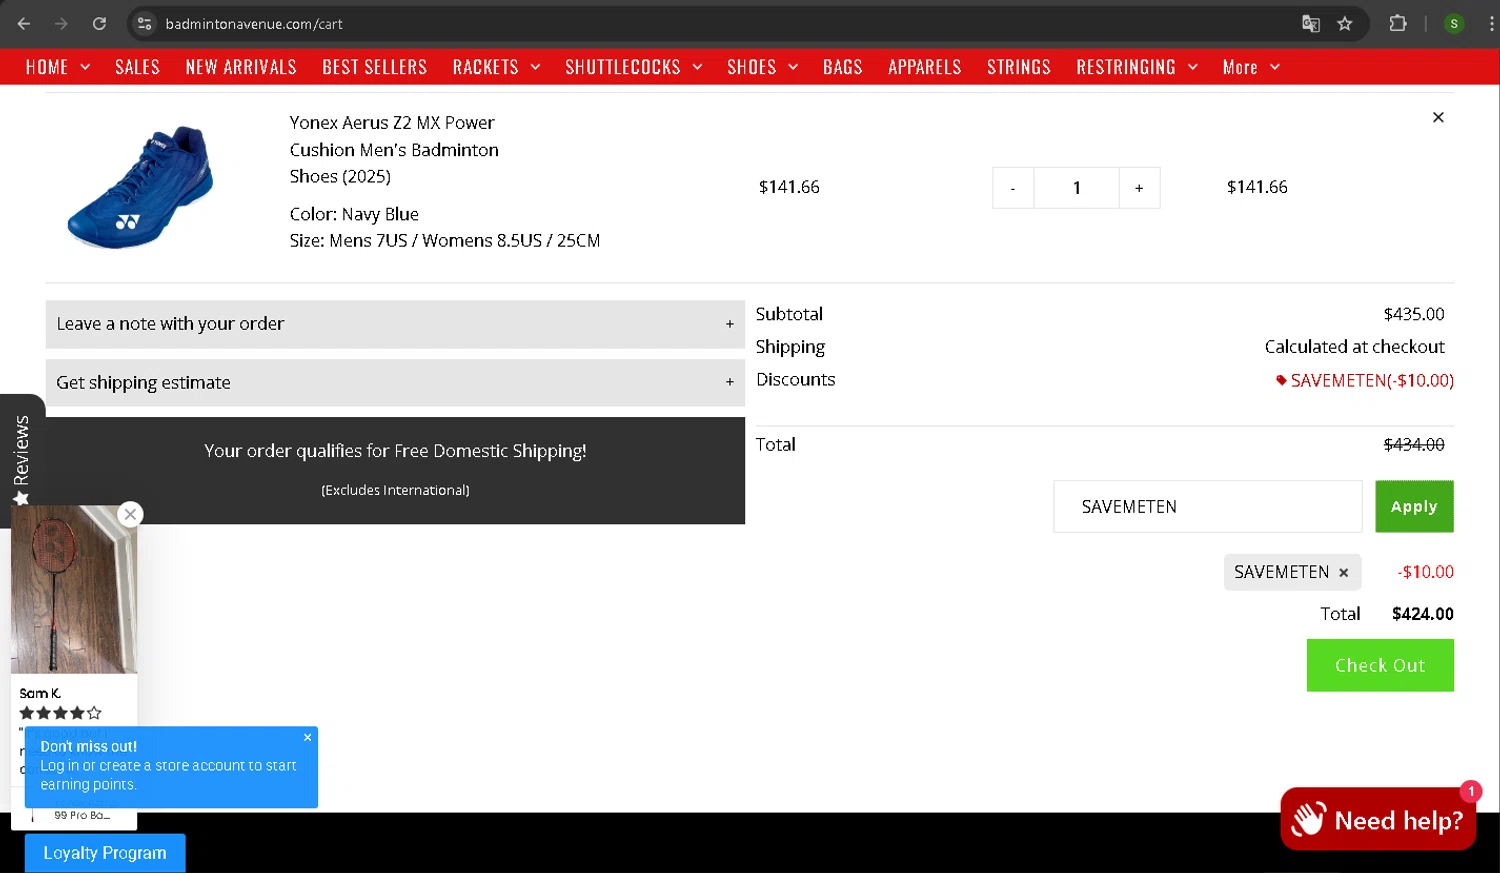Remove Yonex Aerus Z2 shoes from cart
The image size is (1500, 873).
(1438, 117)
